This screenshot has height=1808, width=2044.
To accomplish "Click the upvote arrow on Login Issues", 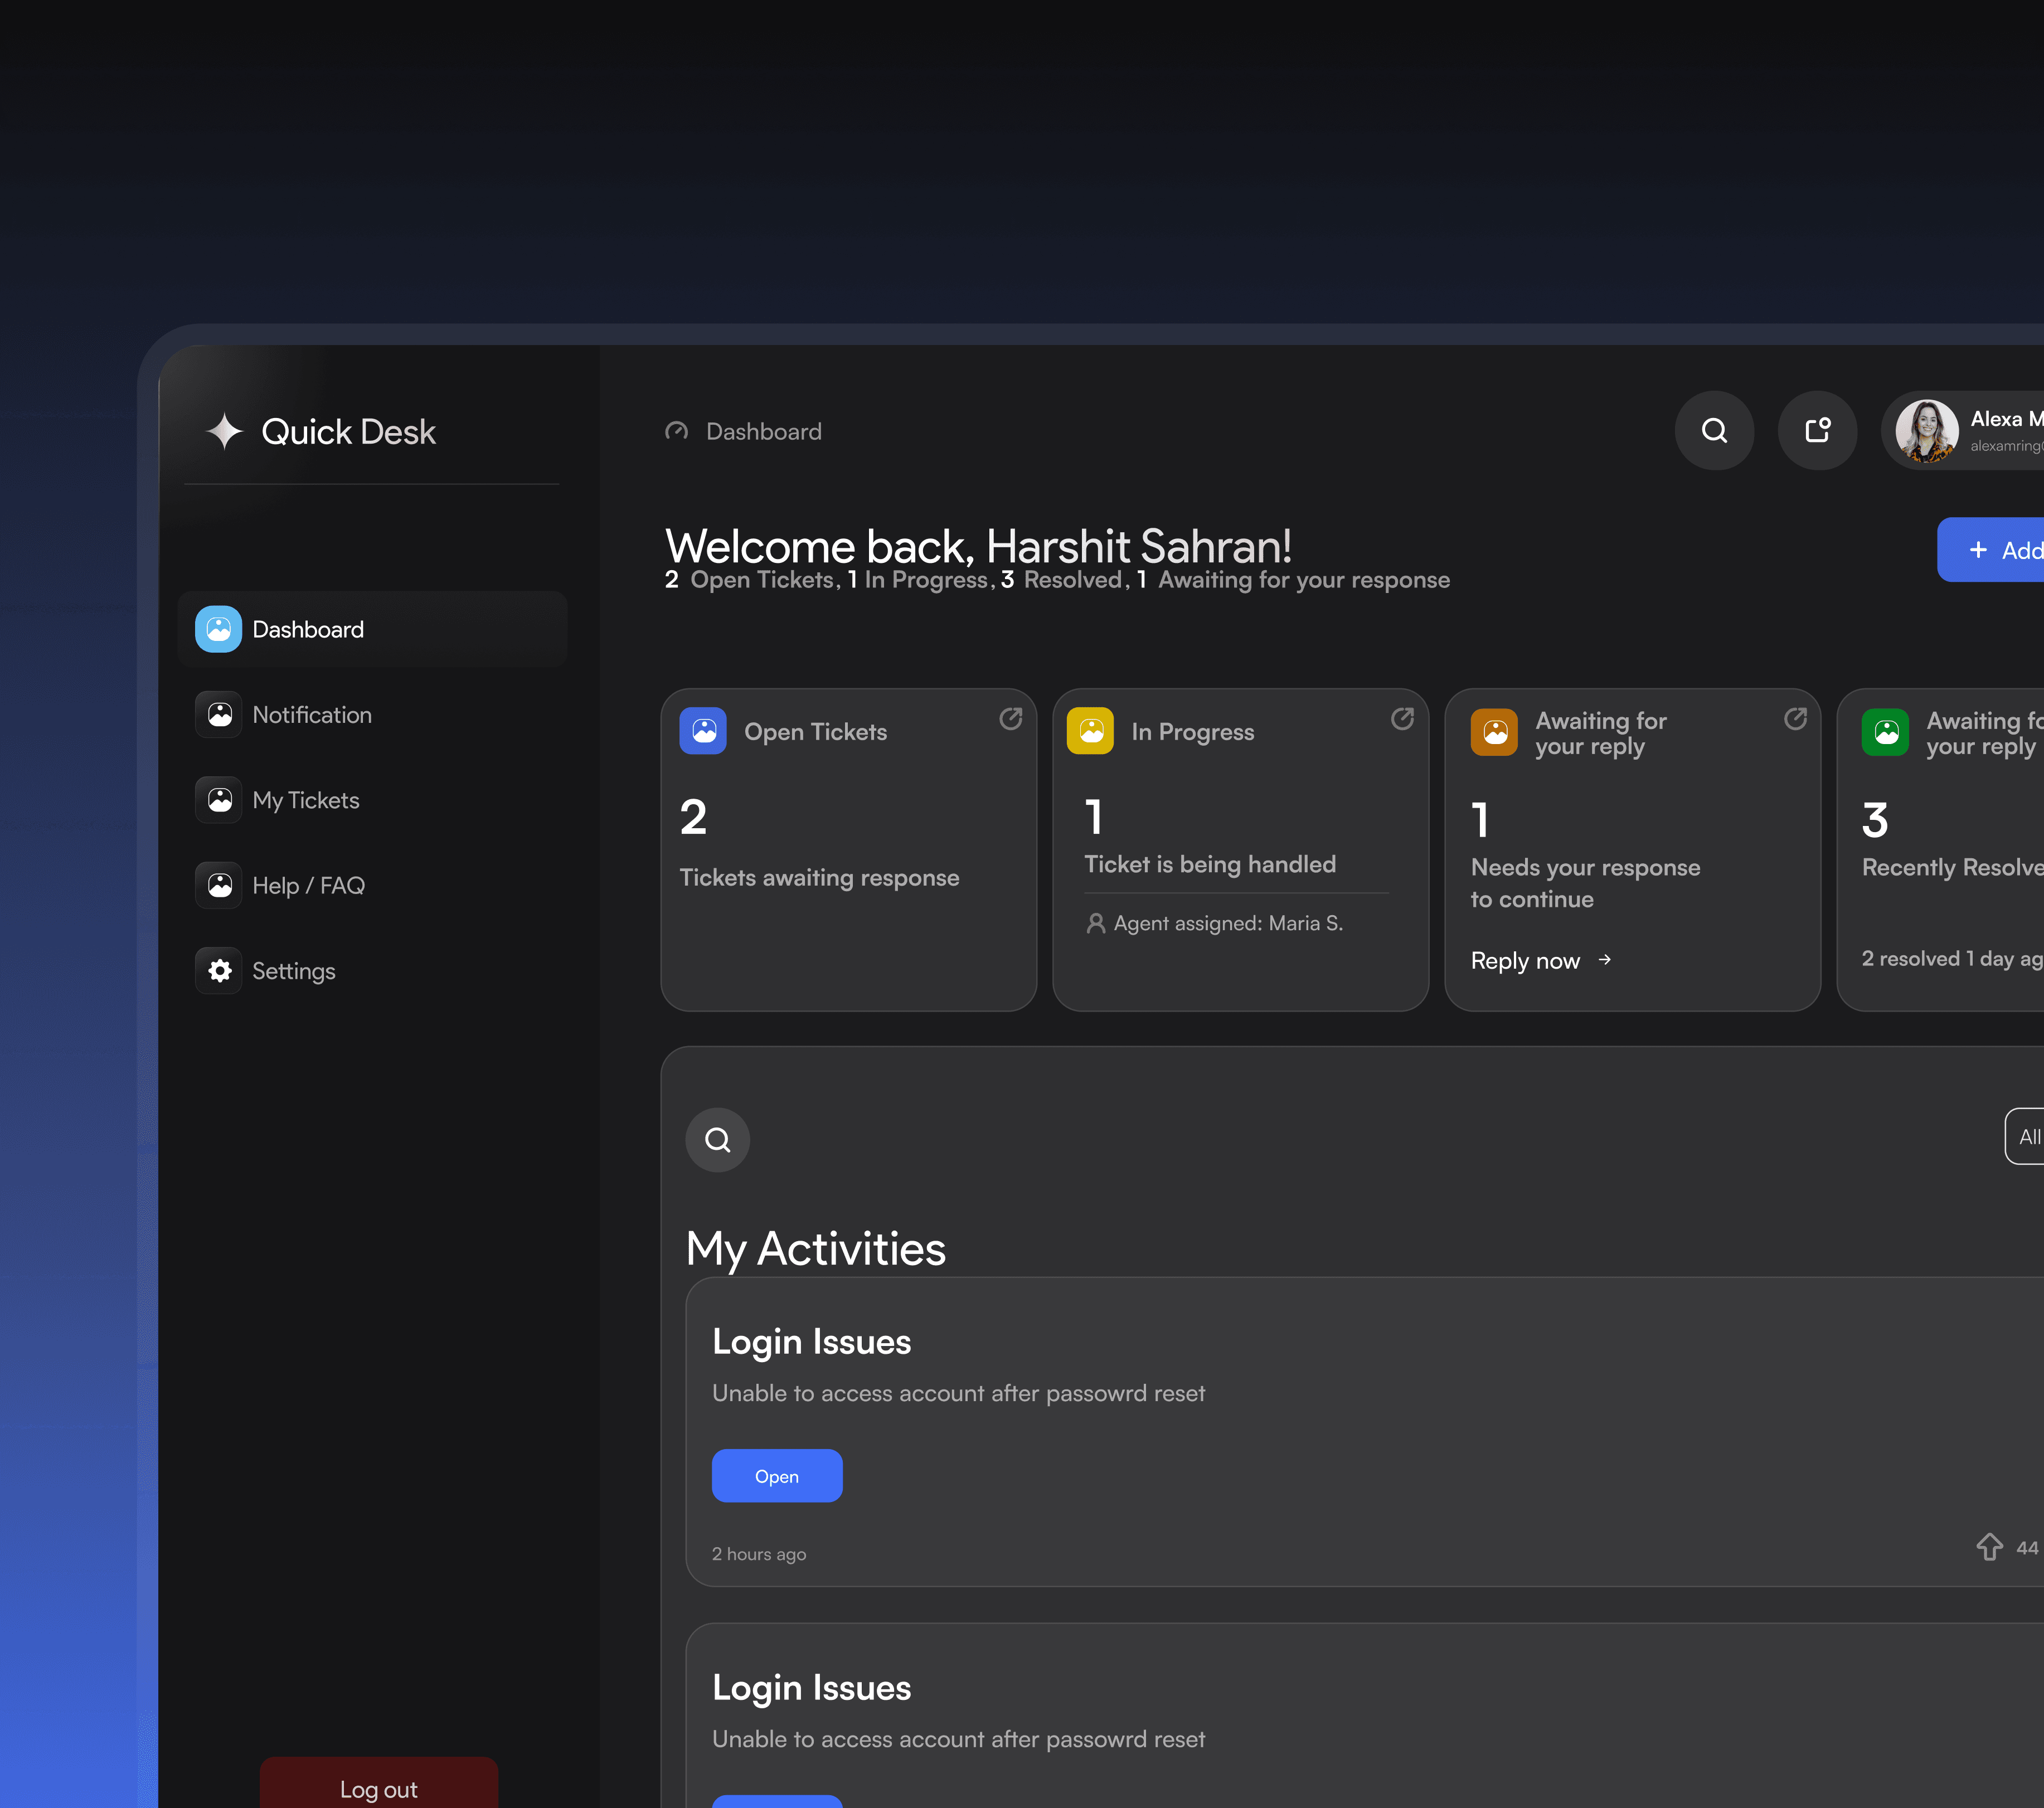I will pyautogui.click(x=1989, y=1546).
